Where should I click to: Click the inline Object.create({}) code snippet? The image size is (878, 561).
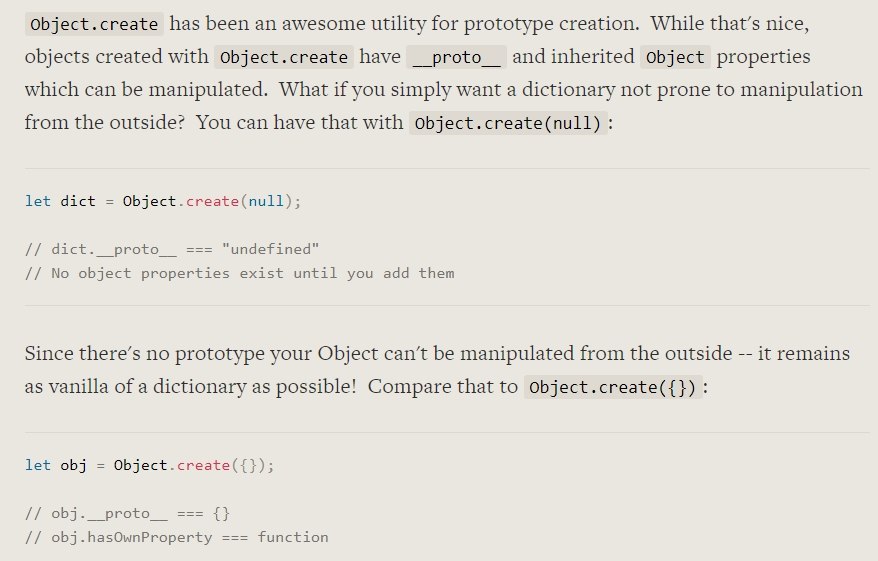616,387
